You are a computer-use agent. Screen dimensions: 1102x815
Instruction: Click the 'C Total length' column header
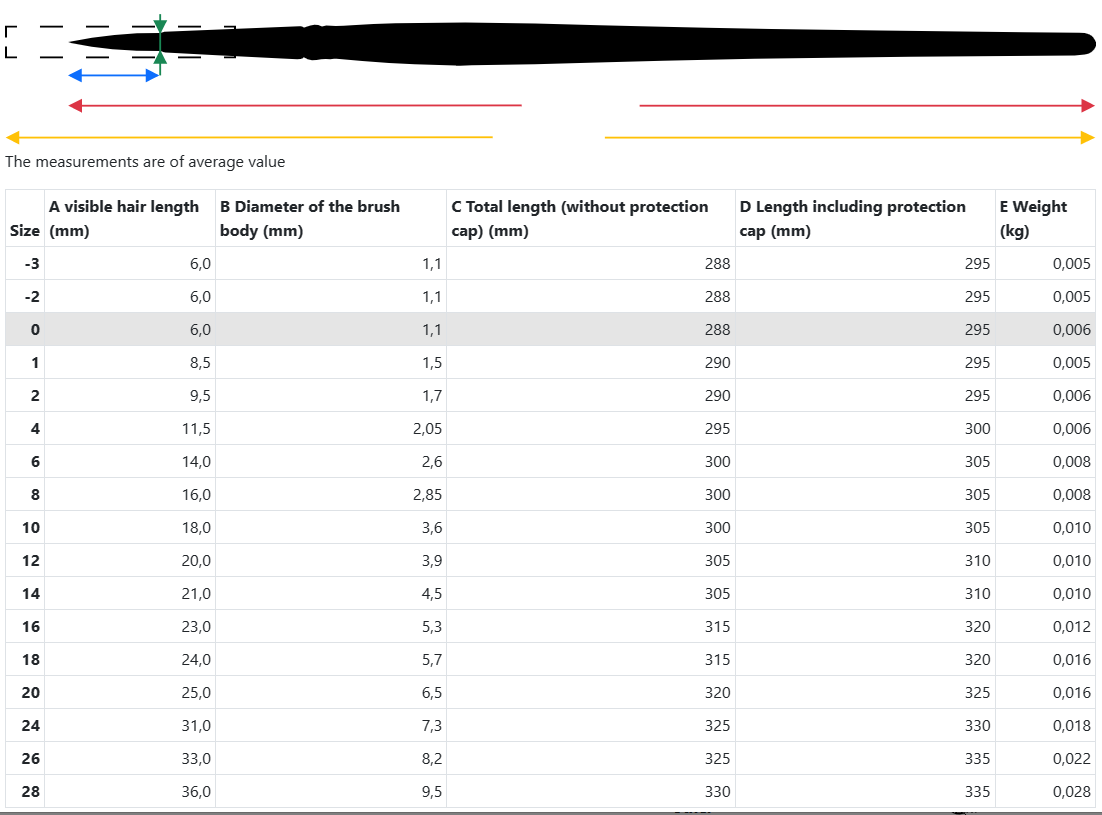590,219
